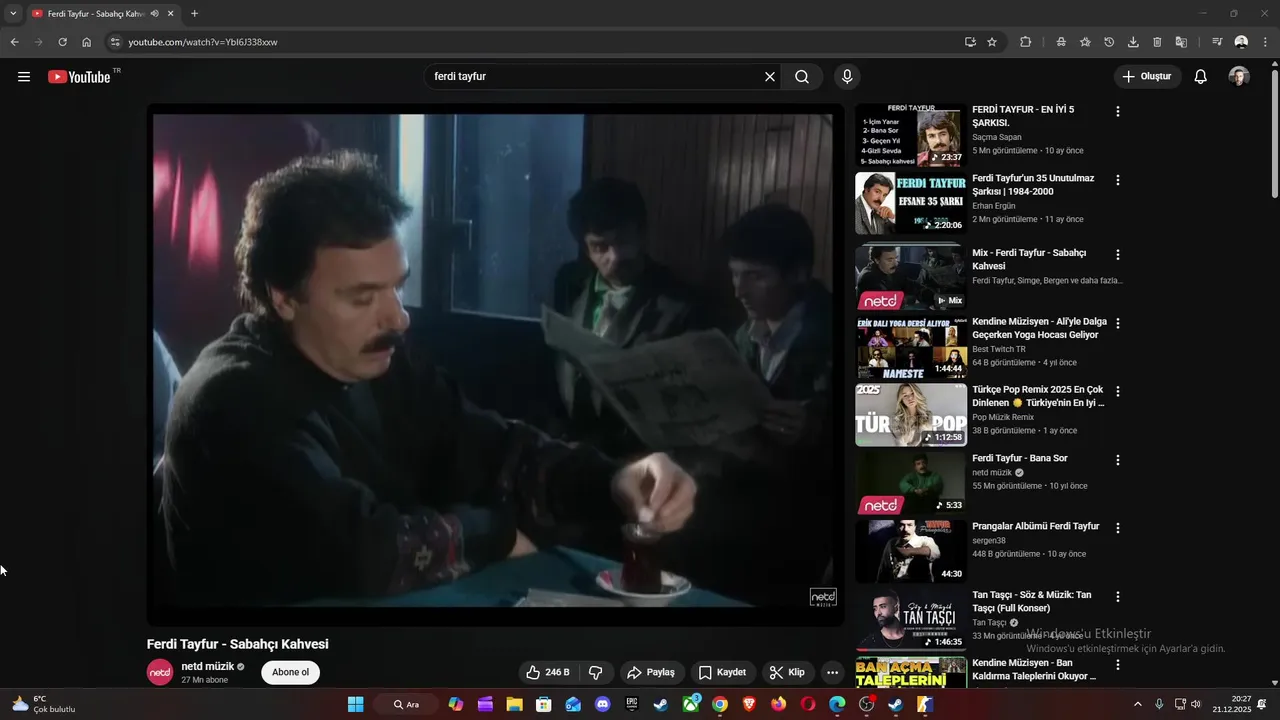Save the video with 'Kaydet'
Image resolution: width=1280 pixels, height=720 pixels.
(722, 672)
